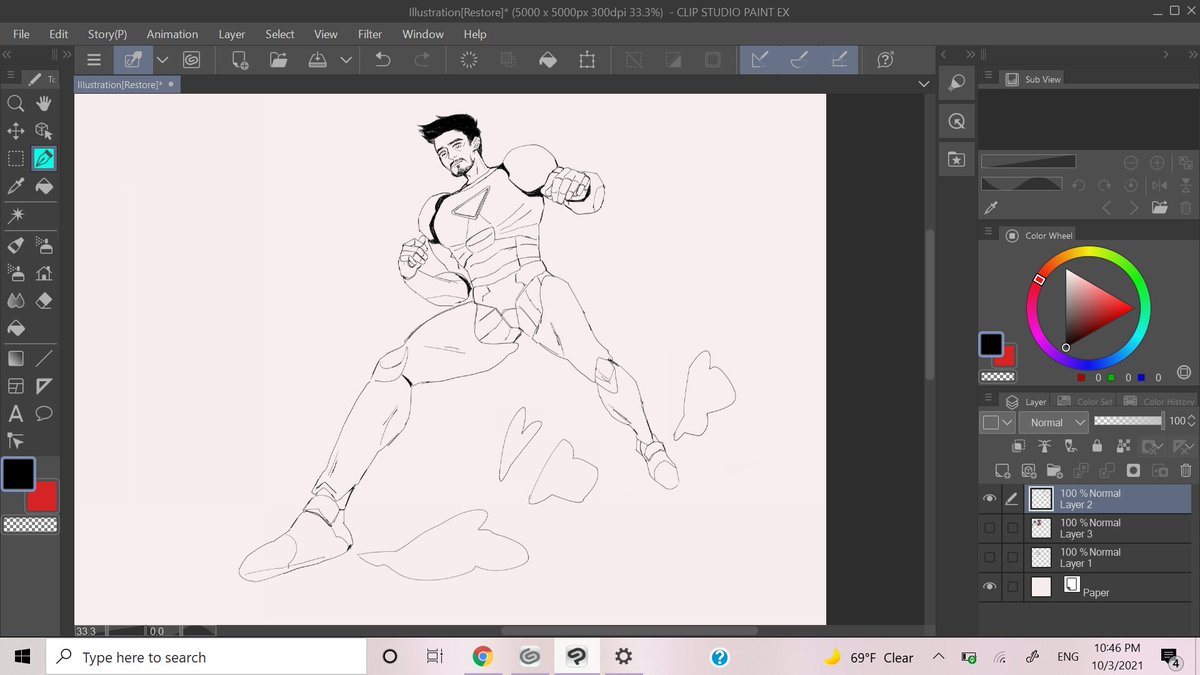Image resolution: width=1200 pixels, height=675 pixels.
Task: Toggle Snap to Ruler
Action: pyautogui.click(x=759, y=60)
